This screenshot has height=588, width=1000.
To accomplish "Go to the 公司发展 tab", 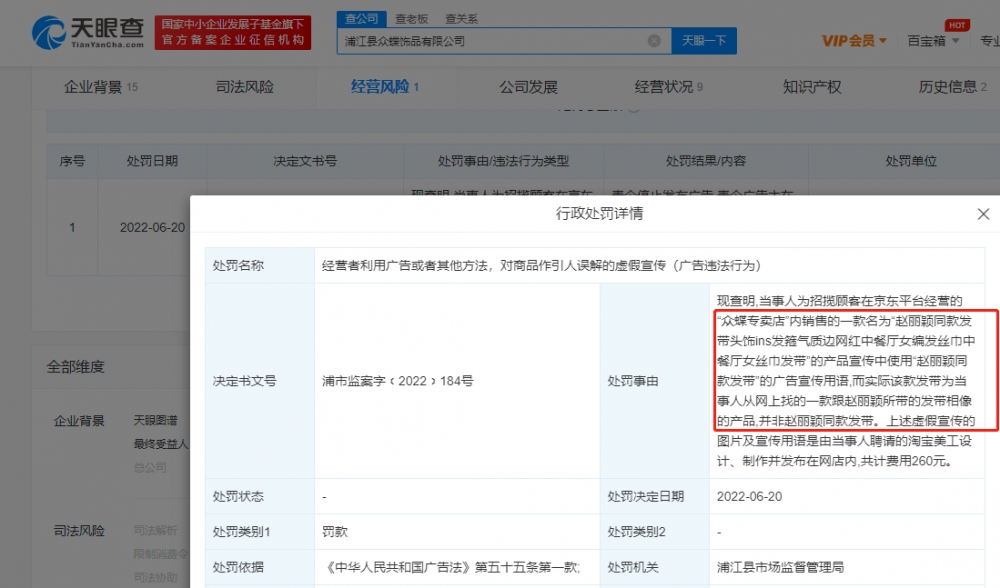I will tap(528, 87).
